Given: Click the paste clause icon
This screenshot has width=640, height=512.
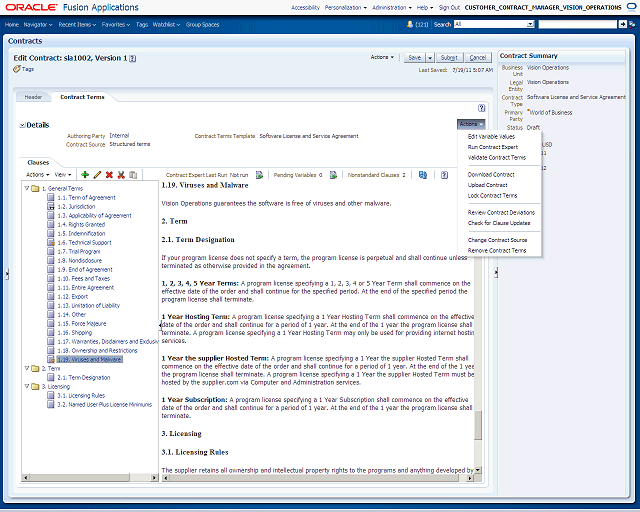Looking at the screenshot, I should click(133, 175).
